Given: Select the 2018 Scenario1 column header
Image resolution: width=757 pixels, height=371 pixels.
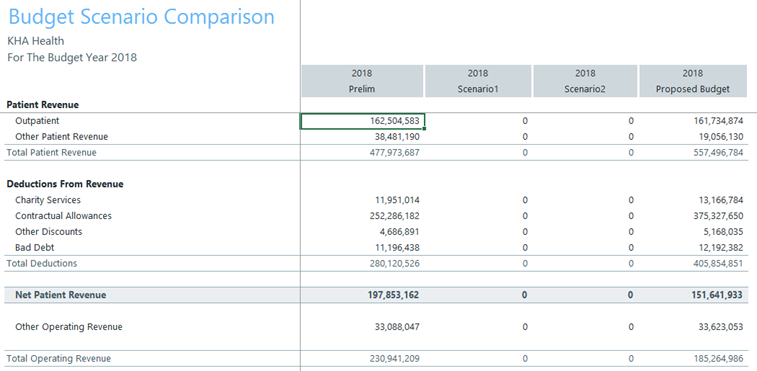Looking at the screenshot, I should click(x=478, y=81).
